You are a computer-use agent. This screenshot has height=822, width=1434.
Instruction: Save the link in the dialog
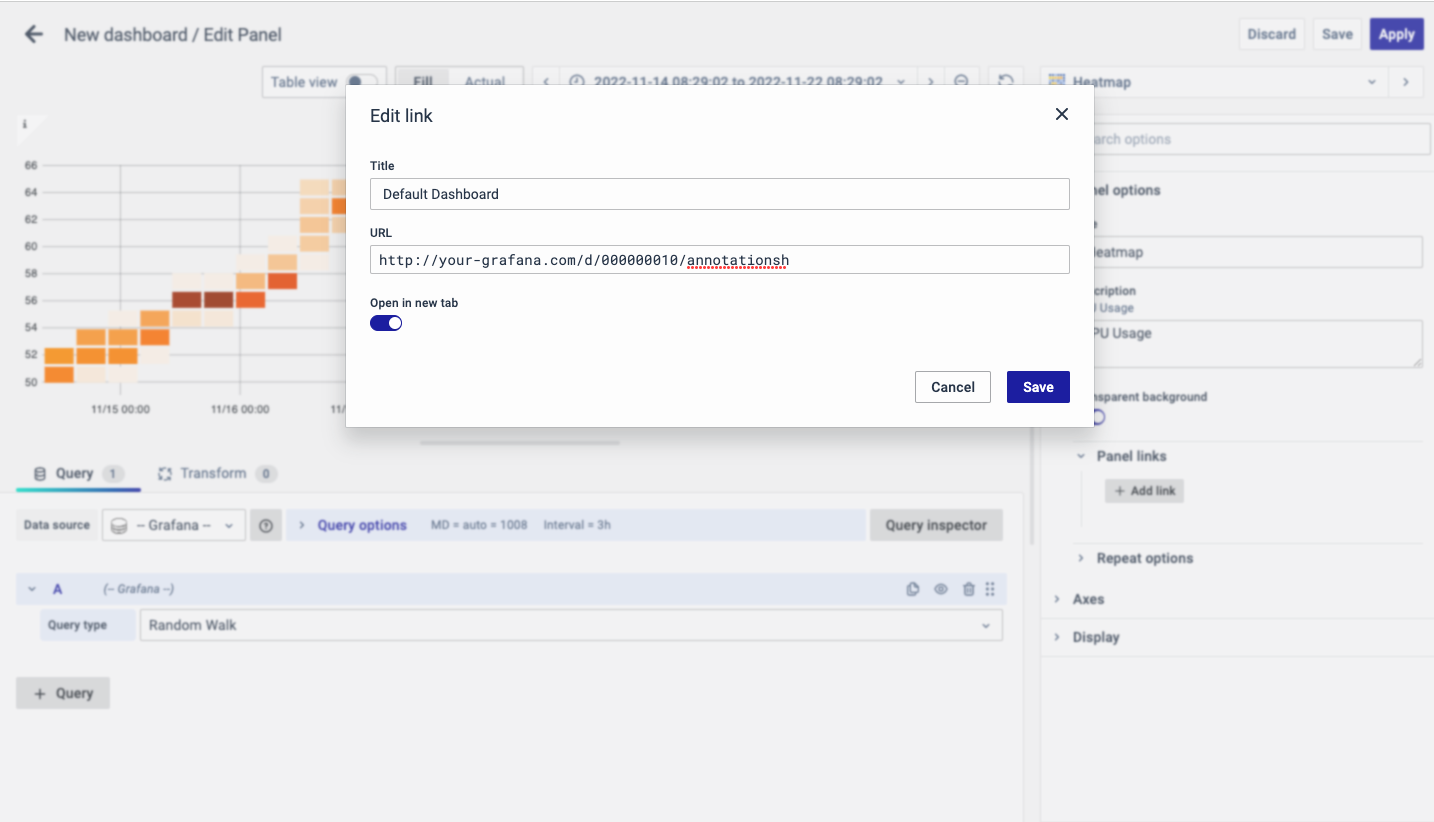pyautogui.click(x=1037, y=387)
